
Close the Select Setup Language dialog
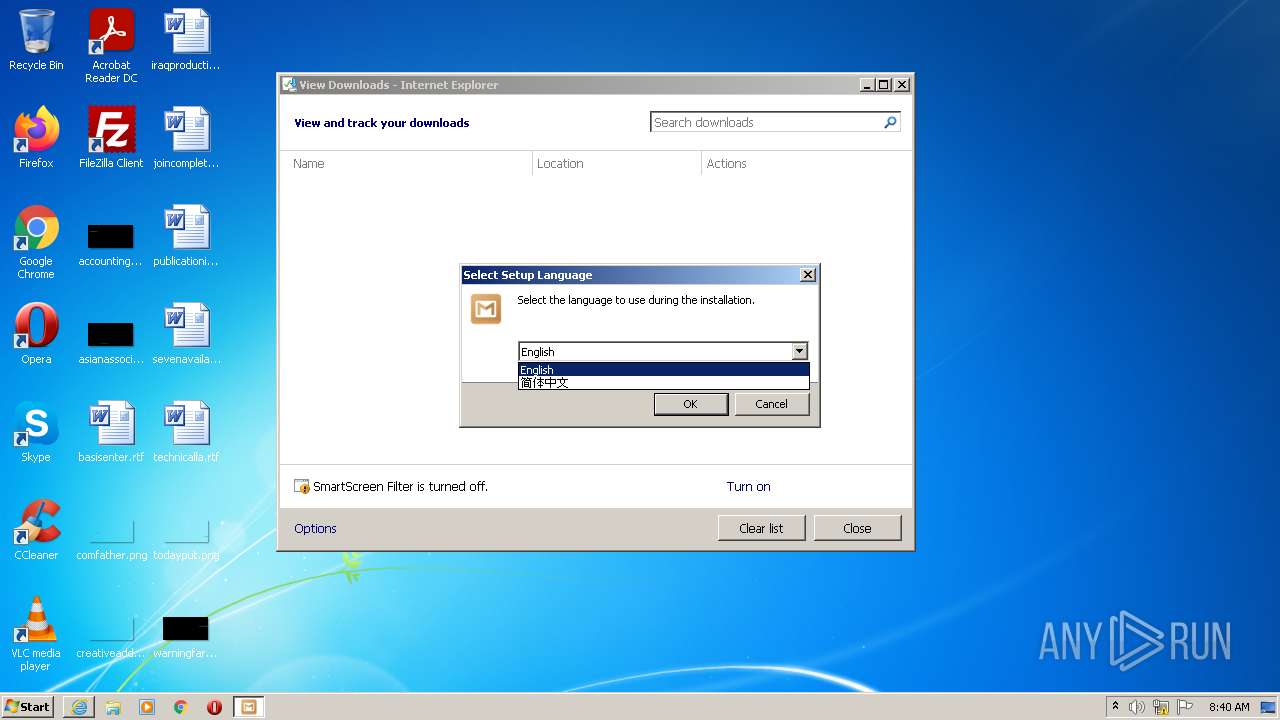808,275
